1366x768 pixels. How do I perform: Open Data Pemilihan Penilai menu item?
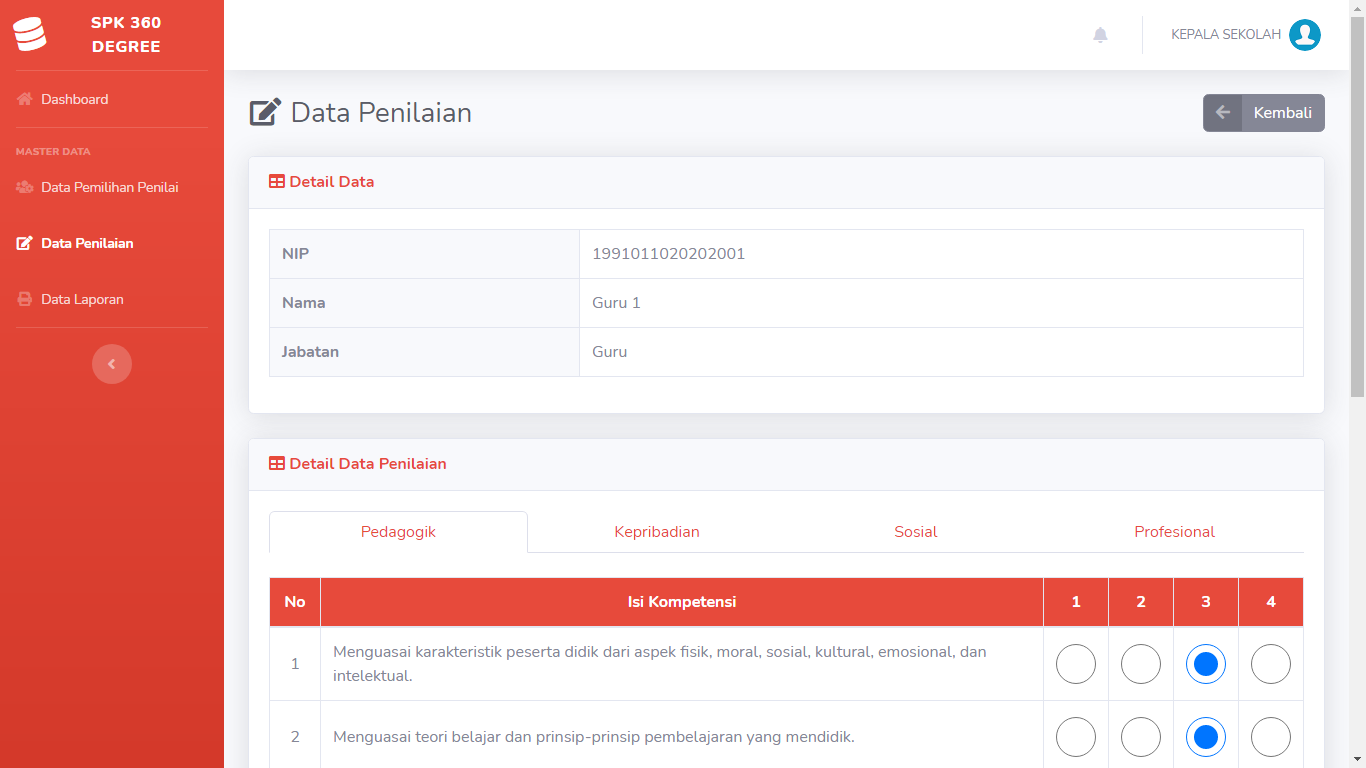112,187
